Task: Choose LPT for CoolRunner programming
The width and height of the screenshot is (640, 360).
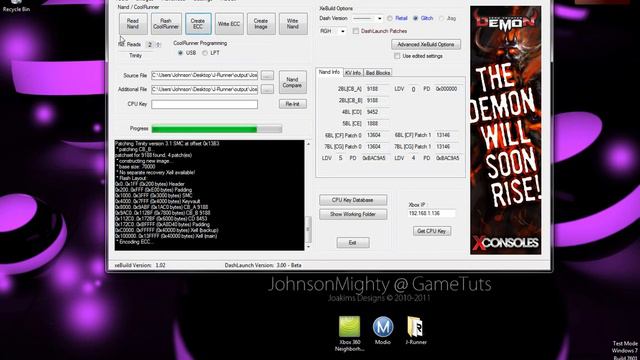Action: 211,53
